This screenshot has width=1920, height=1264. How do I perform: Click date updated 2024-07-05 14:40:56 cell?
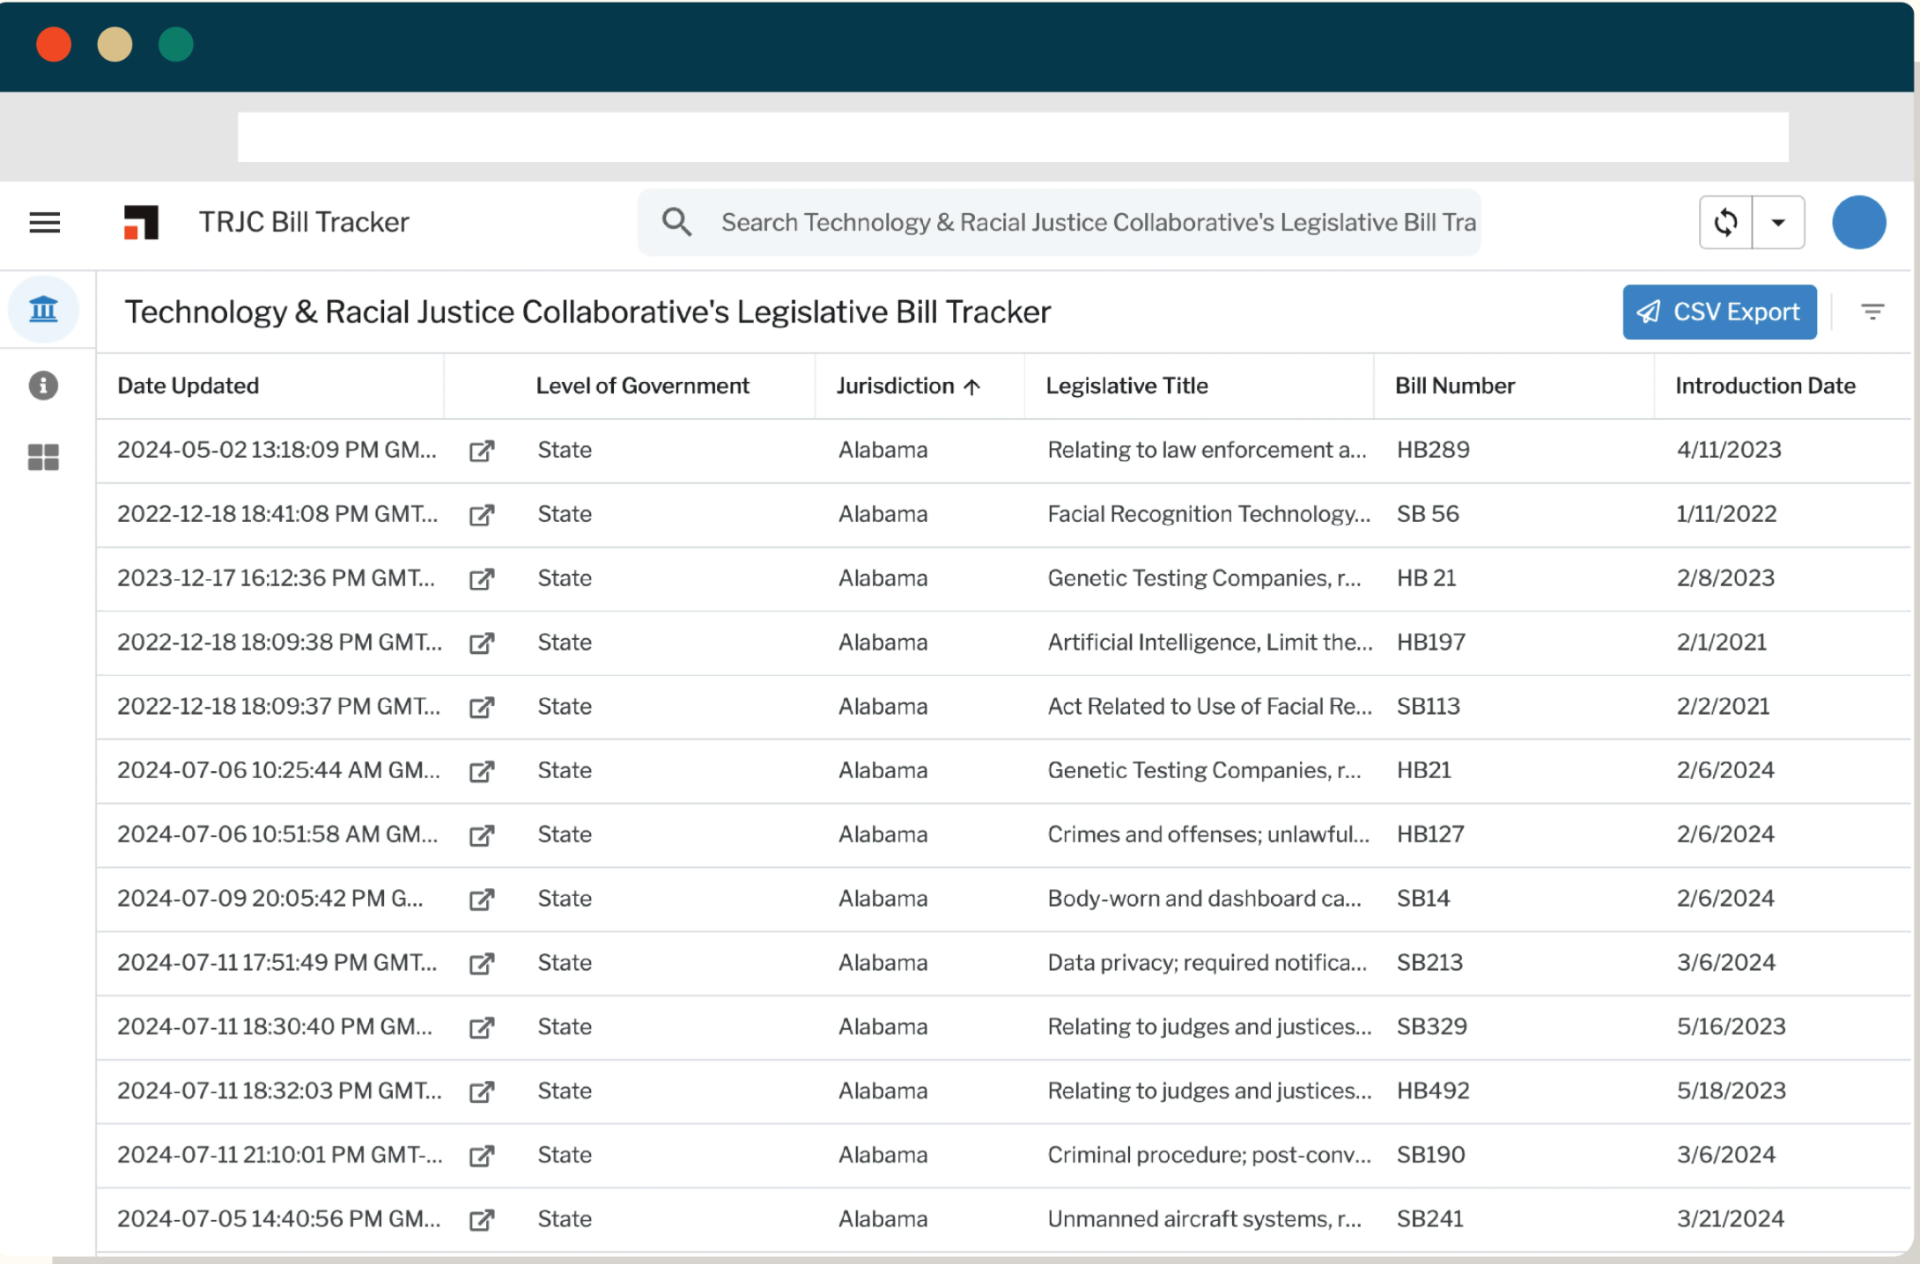coord(279,1219)
